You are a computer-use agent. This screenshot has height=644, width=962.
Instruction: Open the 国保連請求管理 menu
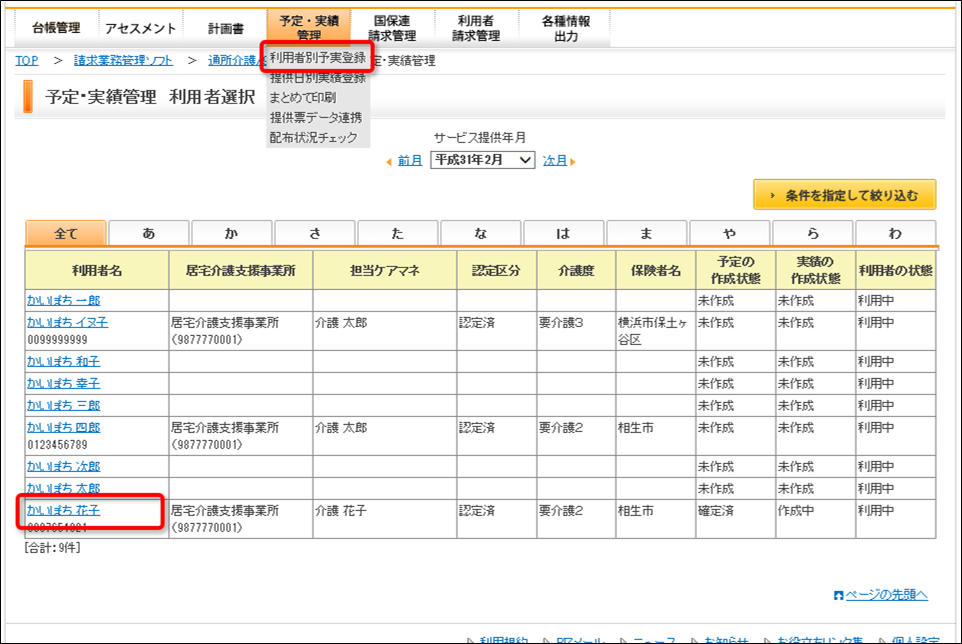point(392,28)
